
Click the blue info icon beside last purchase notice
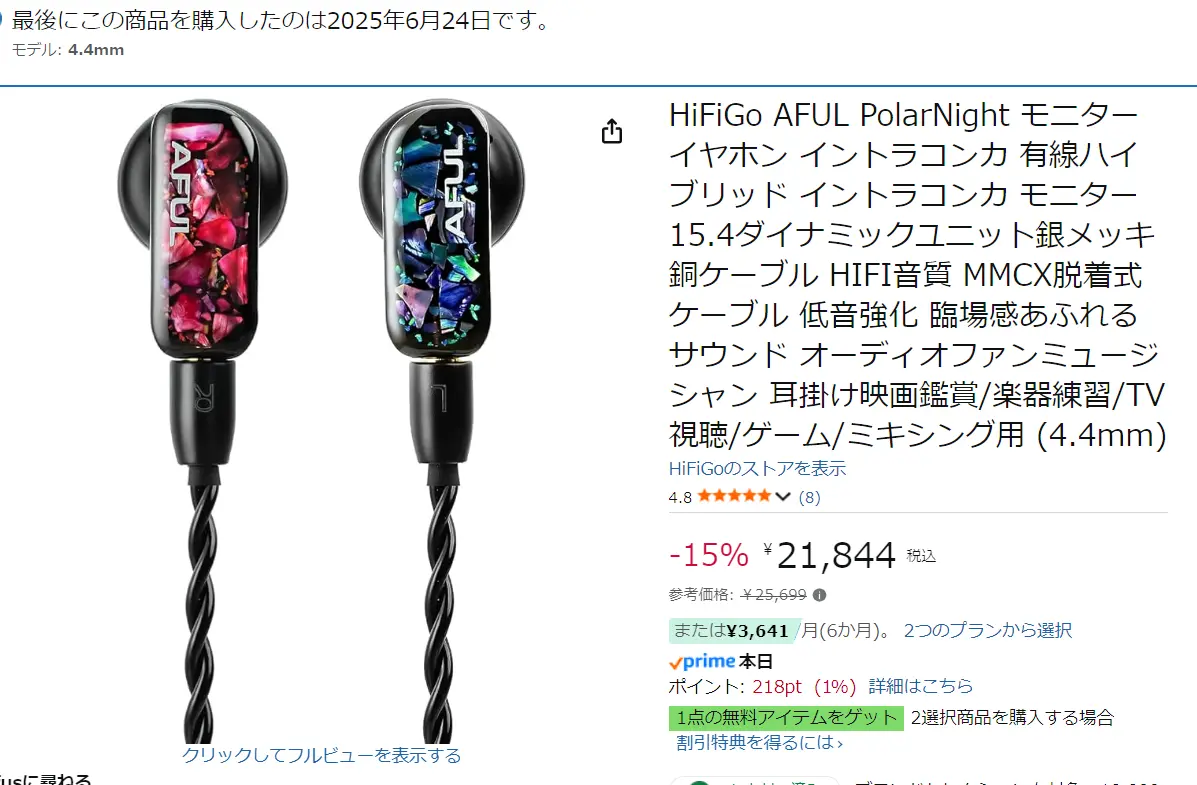pos(2,21)
